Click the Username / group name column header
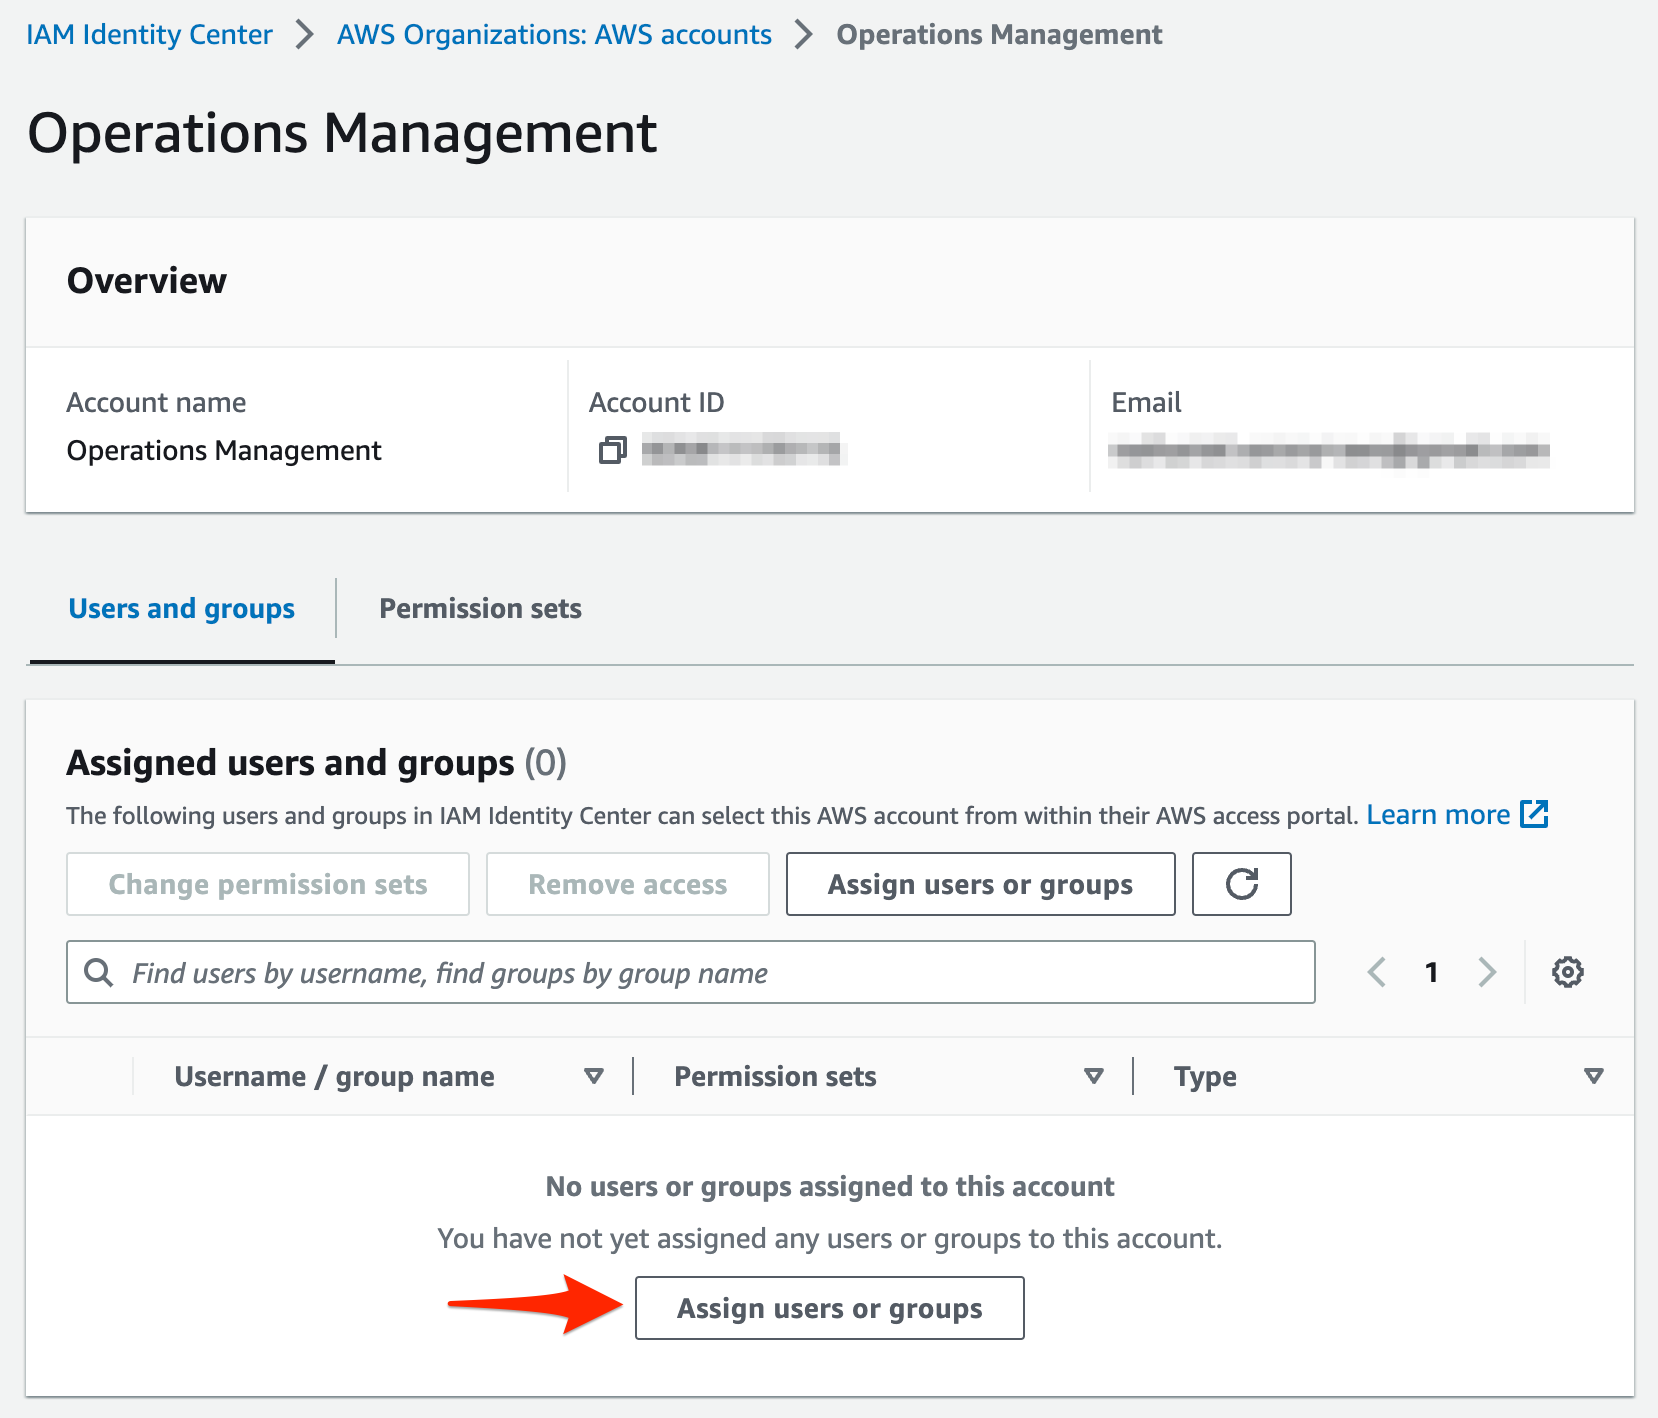1658x1418 pixels. [334, 1076]
